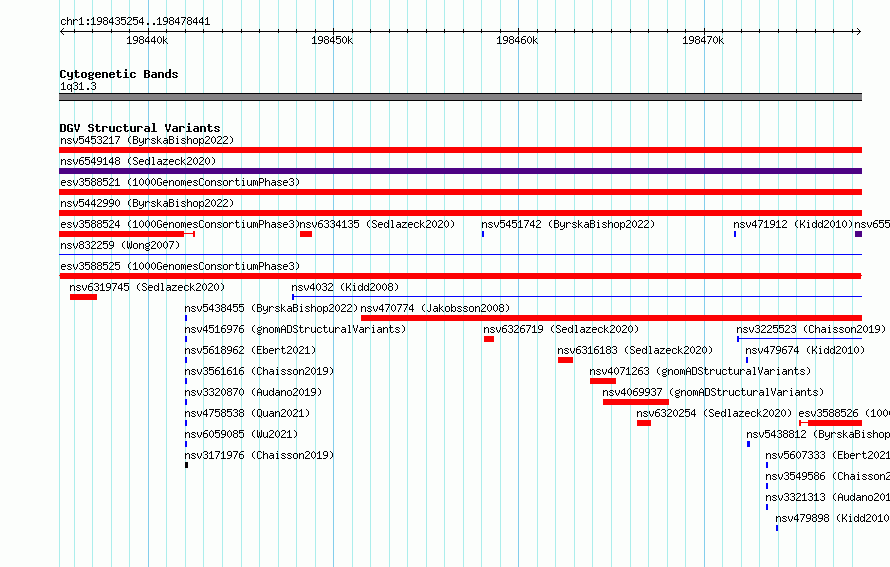The width and height of the screenshot is (890, 567).
Task: Select the nsv470774 long red bar
Action: (x=611, y=318)
